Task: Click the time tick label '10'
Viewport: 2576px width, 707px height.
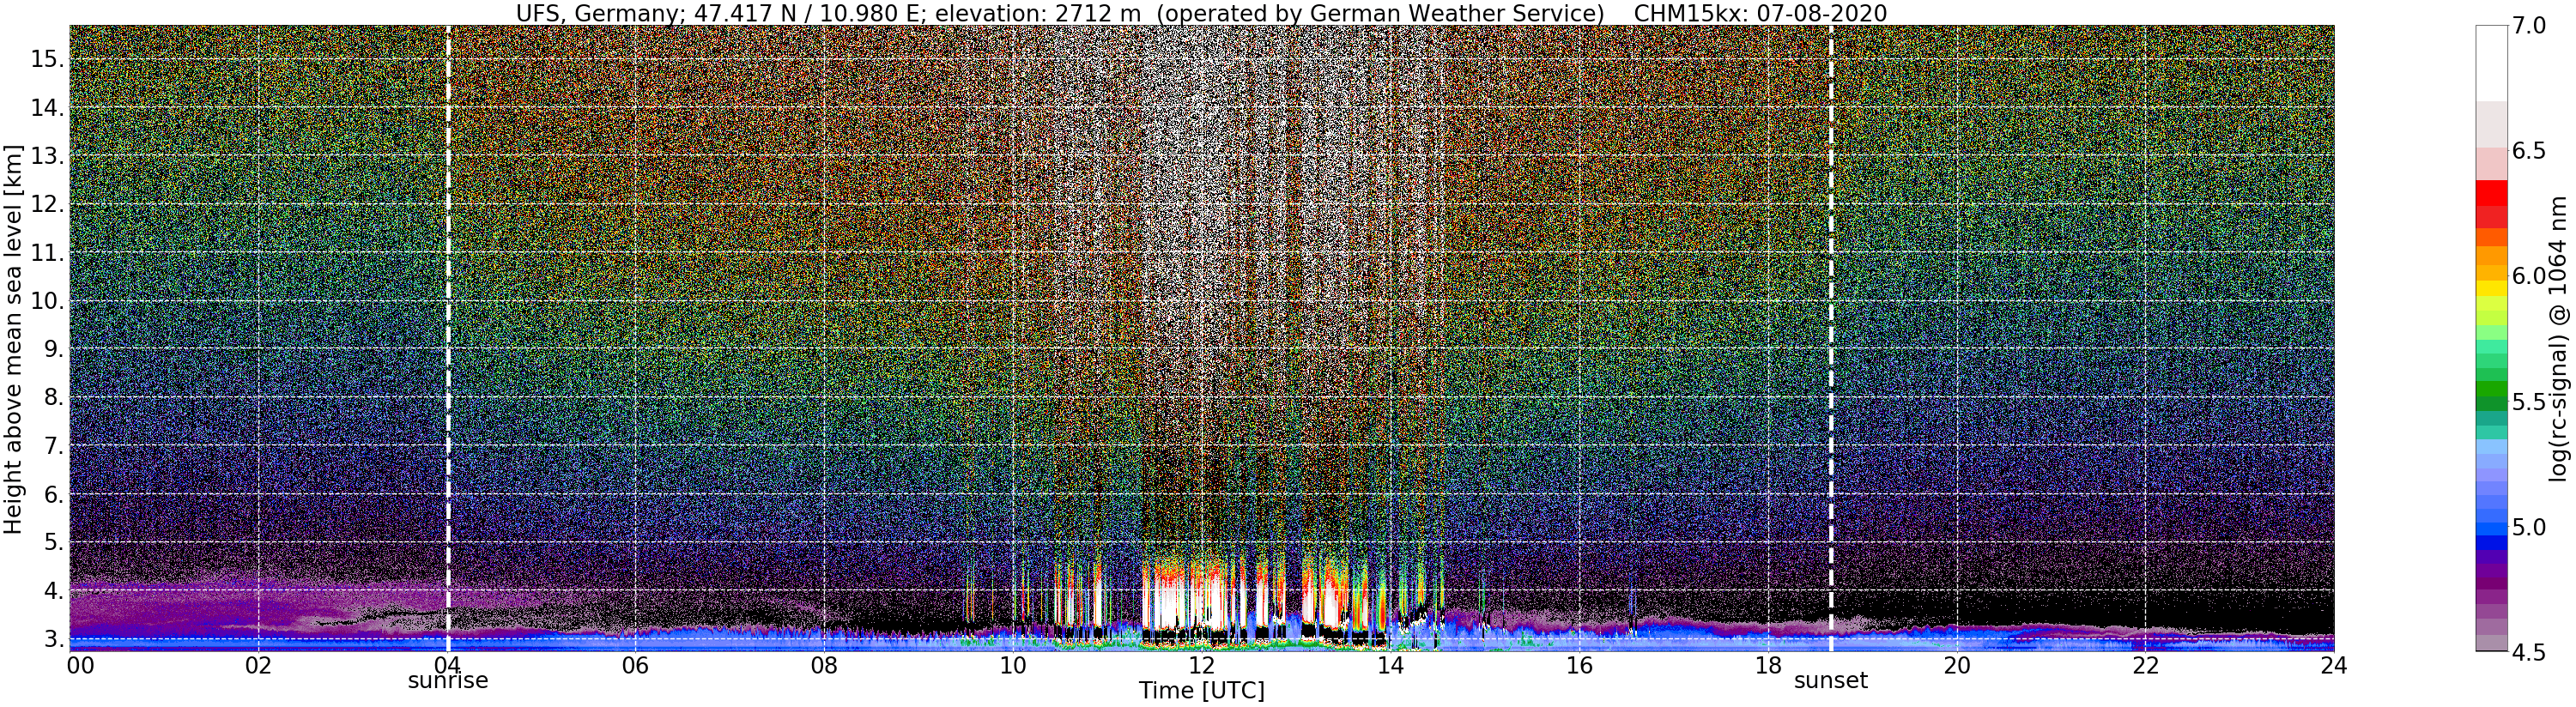Action: pyautogui.click(x=1013, y=665)
